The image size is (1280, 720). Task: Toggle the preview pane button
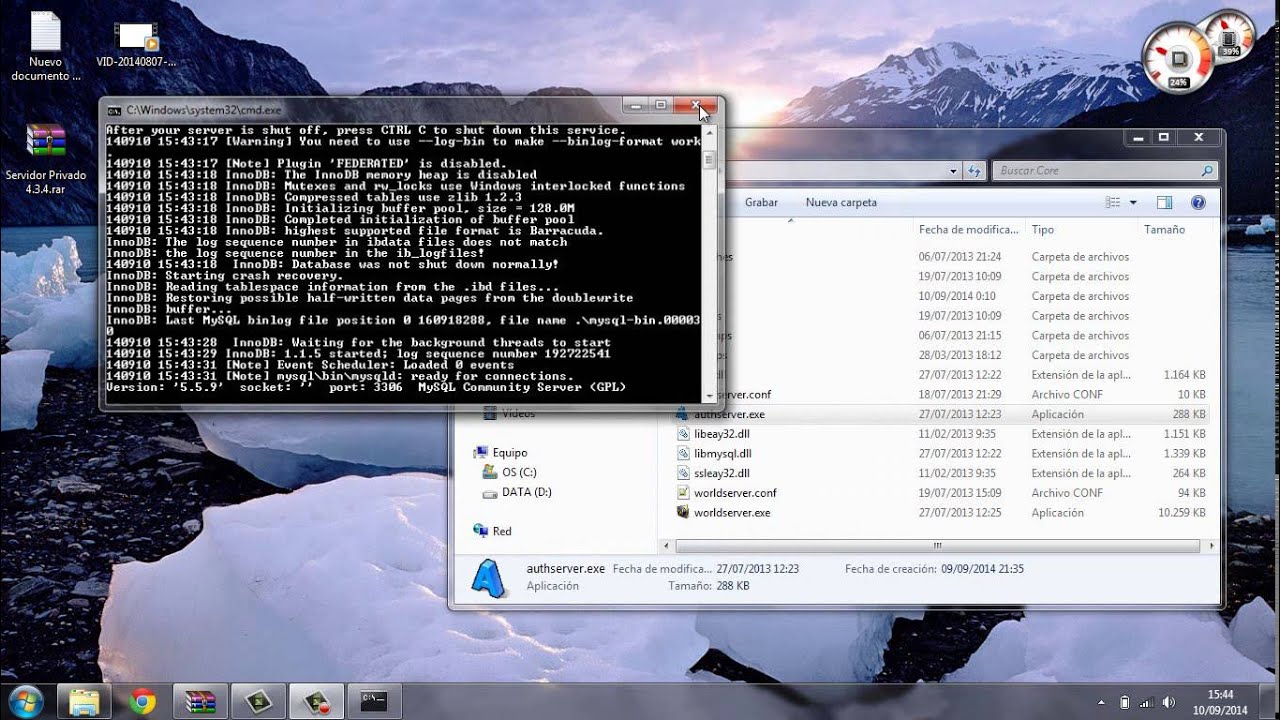[1164, 202]
